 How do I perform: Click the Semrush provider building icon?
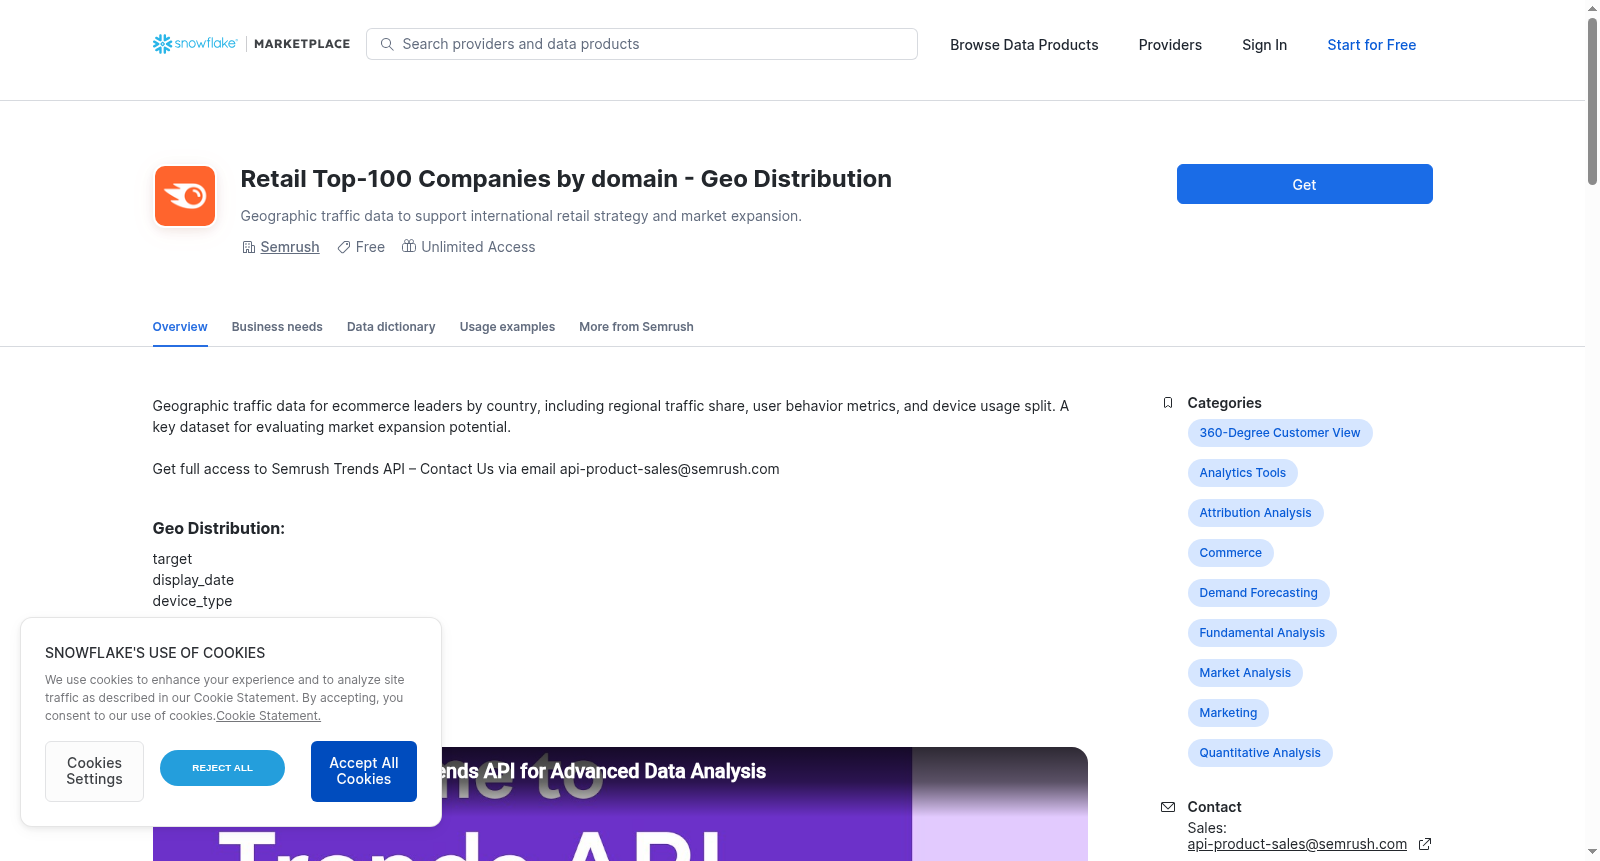[x=249, y=247]
